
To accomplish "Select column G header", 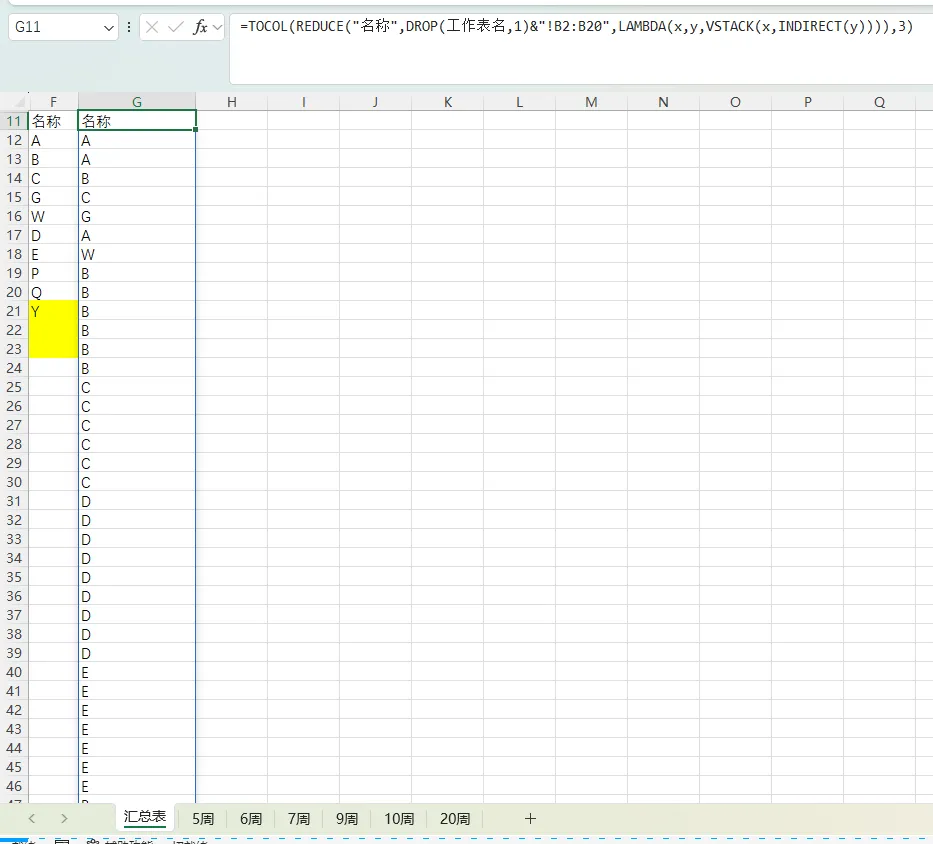I will [137, 102].
